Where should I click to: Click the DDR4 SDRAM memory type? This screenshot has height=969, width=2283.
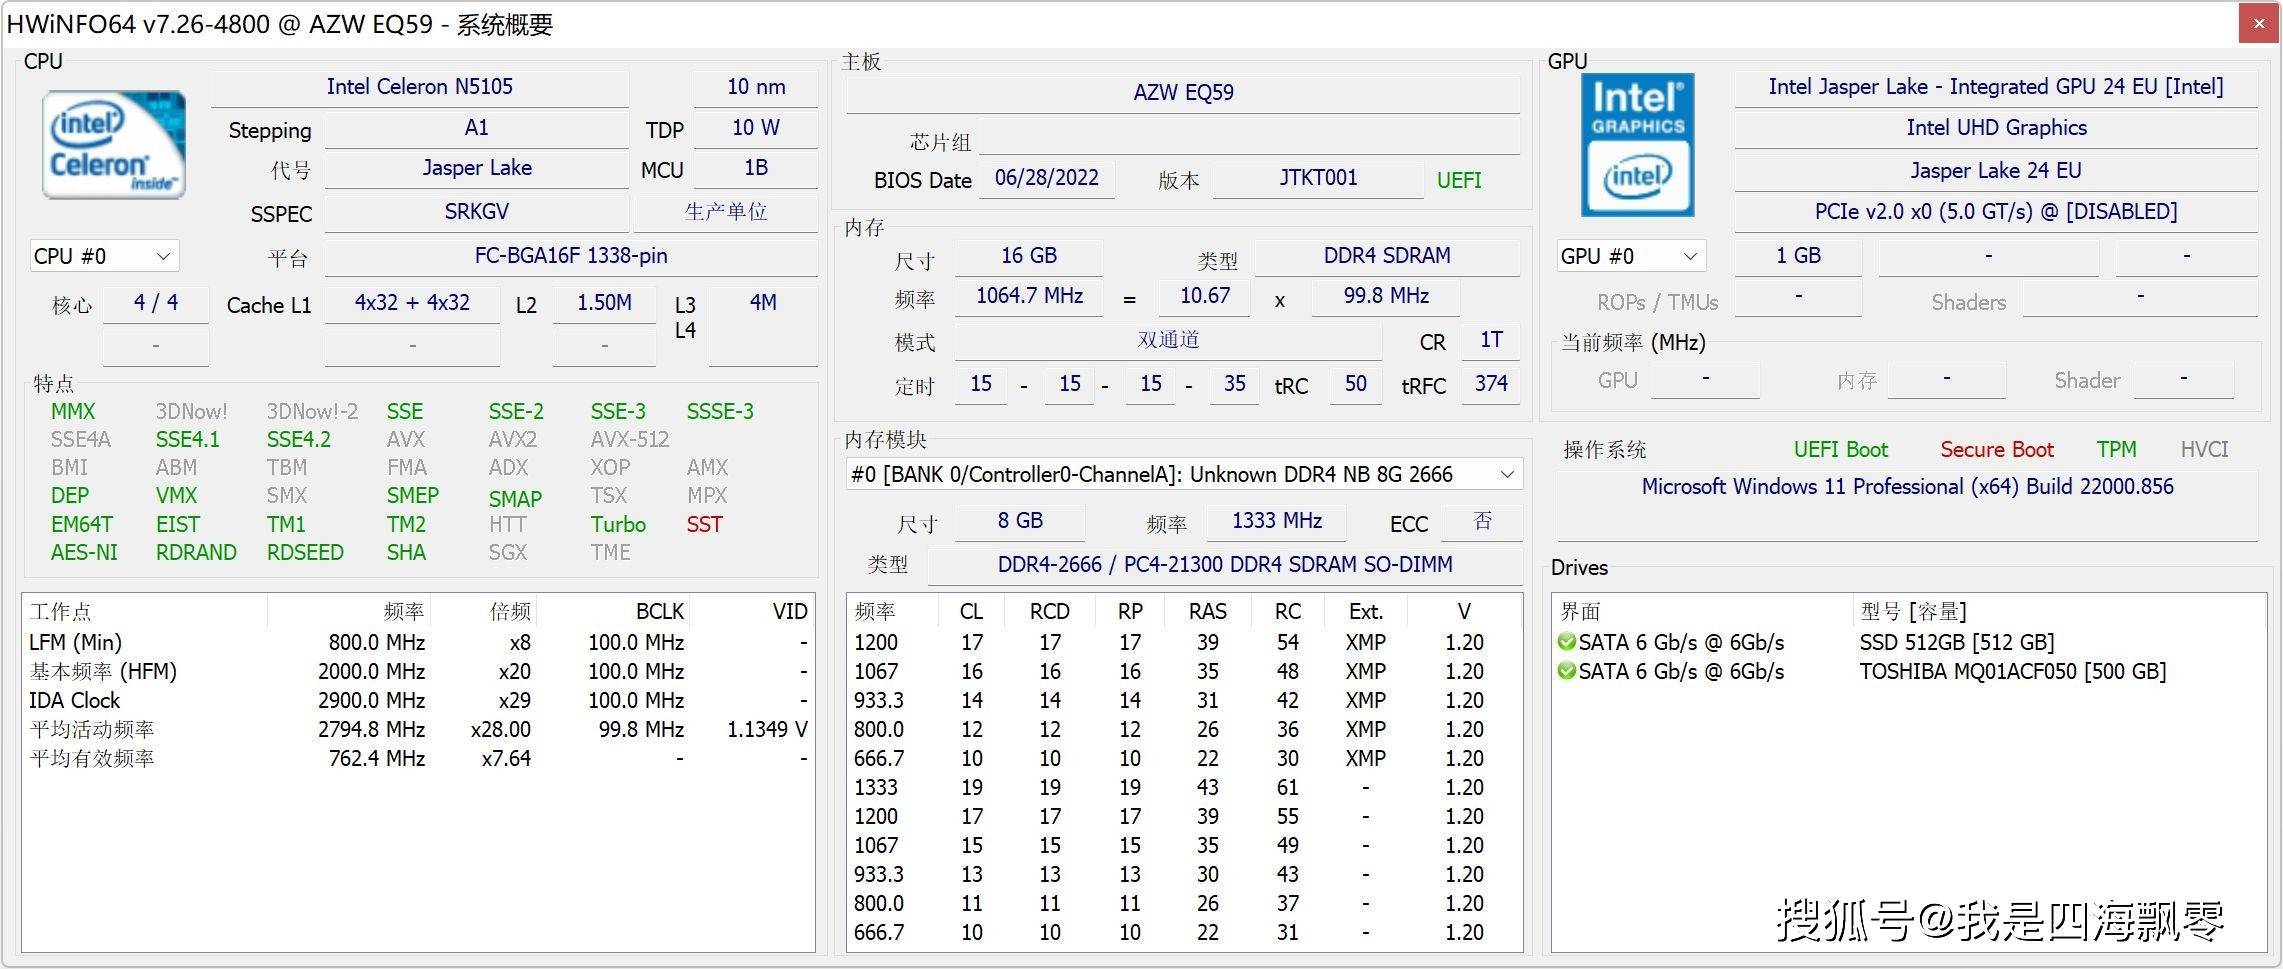pos(1387,256)
